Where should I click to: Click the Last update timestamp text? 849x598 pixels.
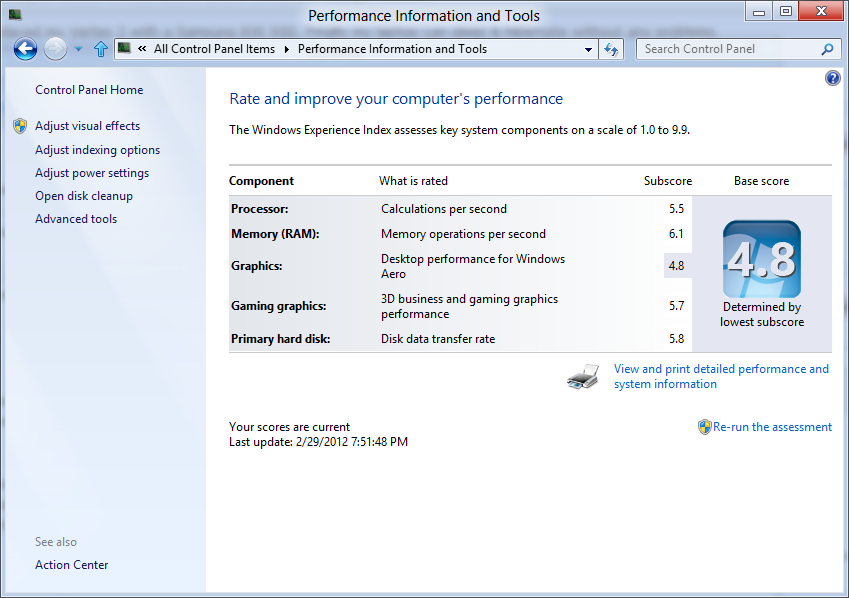(318, 442)
